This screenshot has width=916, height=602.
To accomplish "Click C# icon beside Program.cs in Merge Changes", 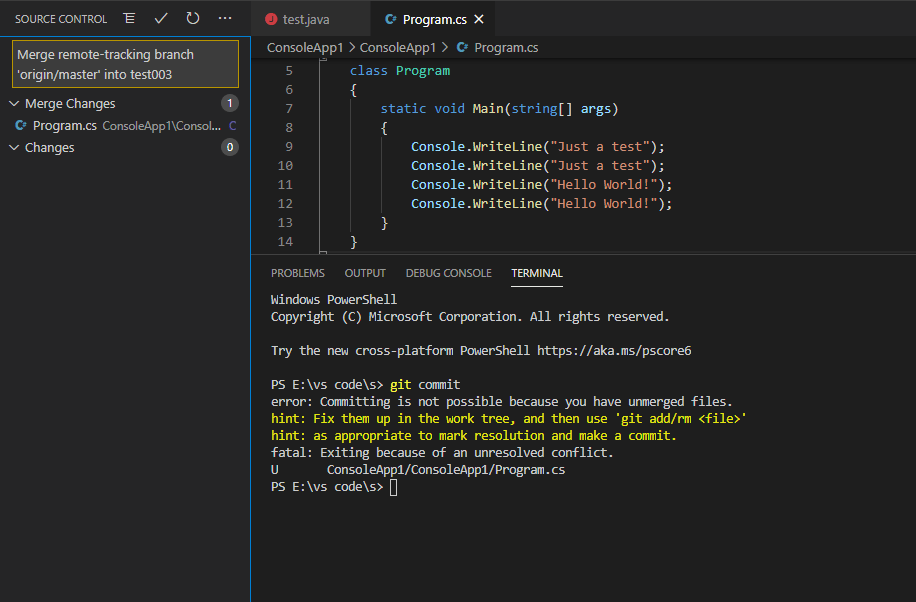I will [21, 126].
